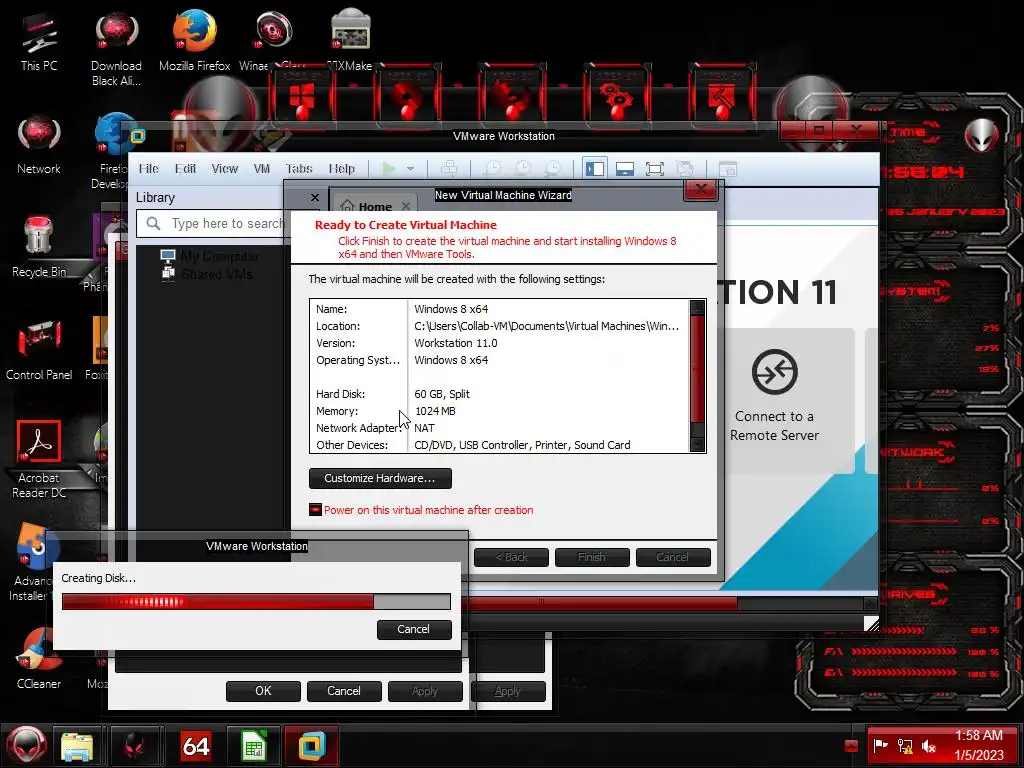Open the VM menu
This screenshot has width=1024, height=768.
click(262, 168)
